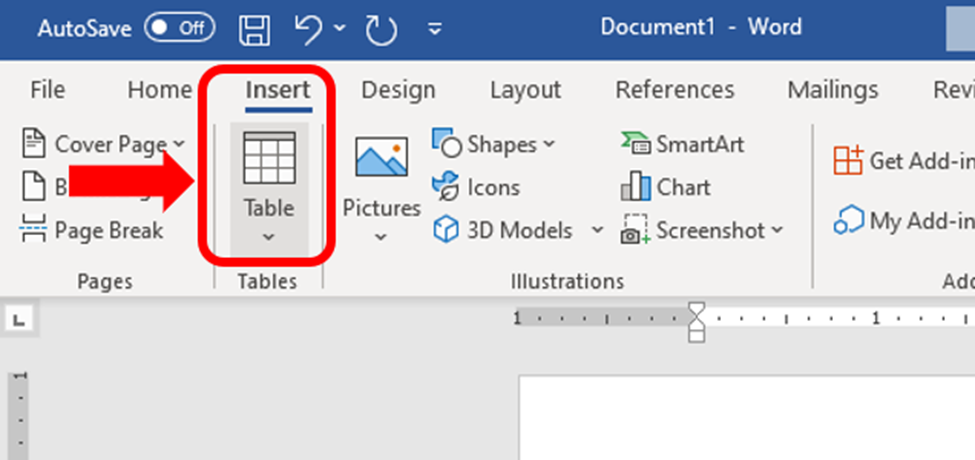Expand the 3D Models dropdown arrow

click(x=597, y=230)
